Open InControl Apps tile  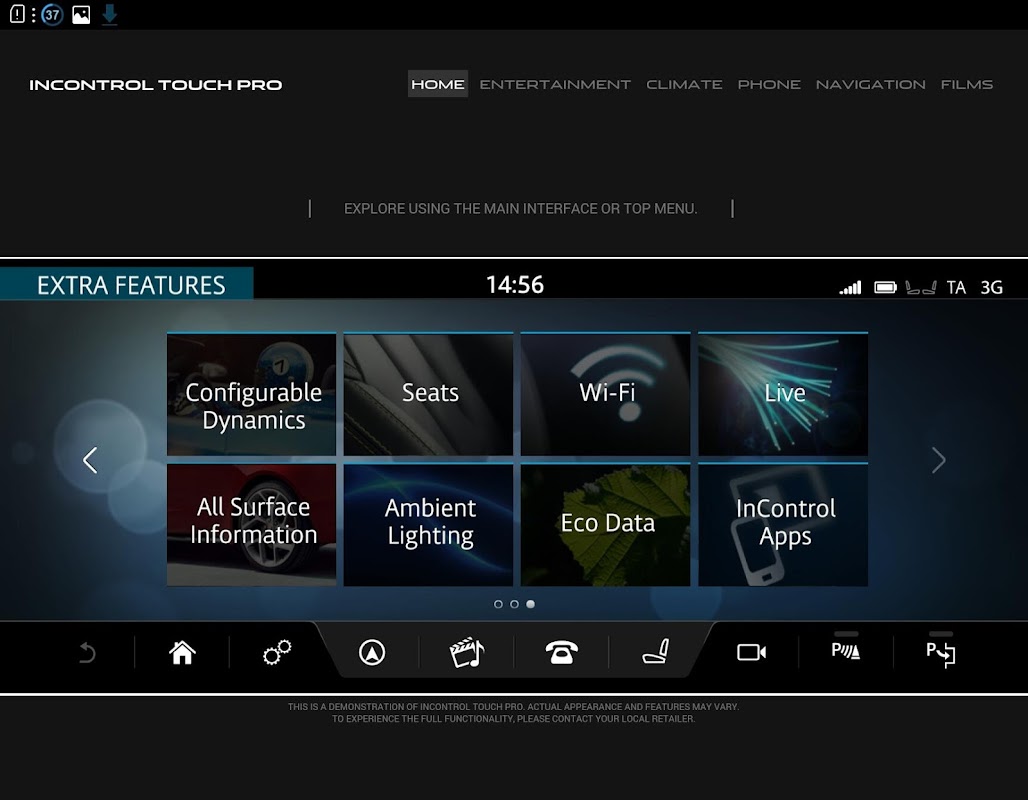tap(783, 525)
